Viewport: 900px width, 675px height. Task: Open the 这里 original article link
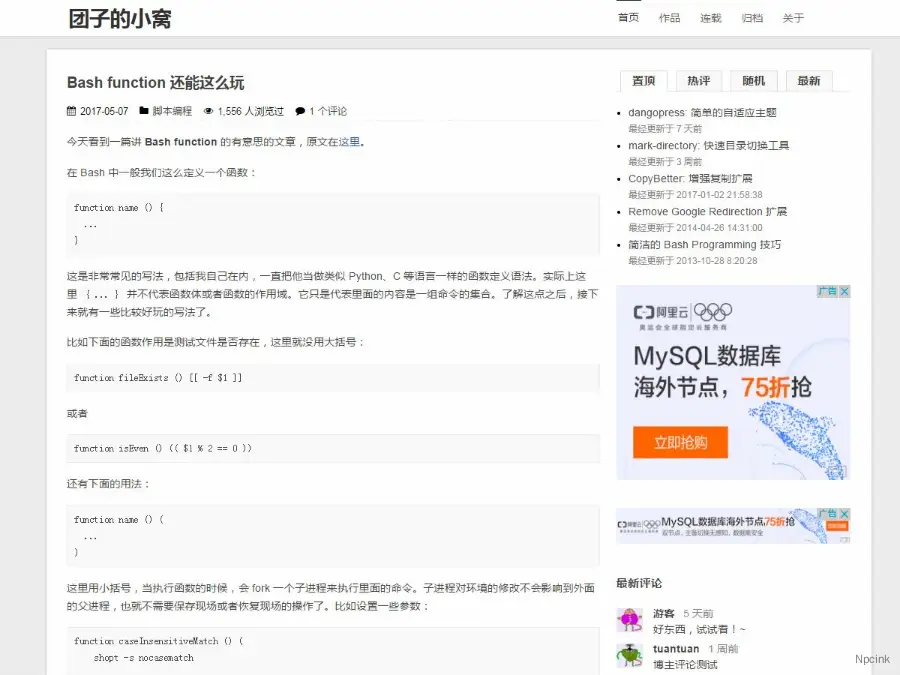[349, 142]
